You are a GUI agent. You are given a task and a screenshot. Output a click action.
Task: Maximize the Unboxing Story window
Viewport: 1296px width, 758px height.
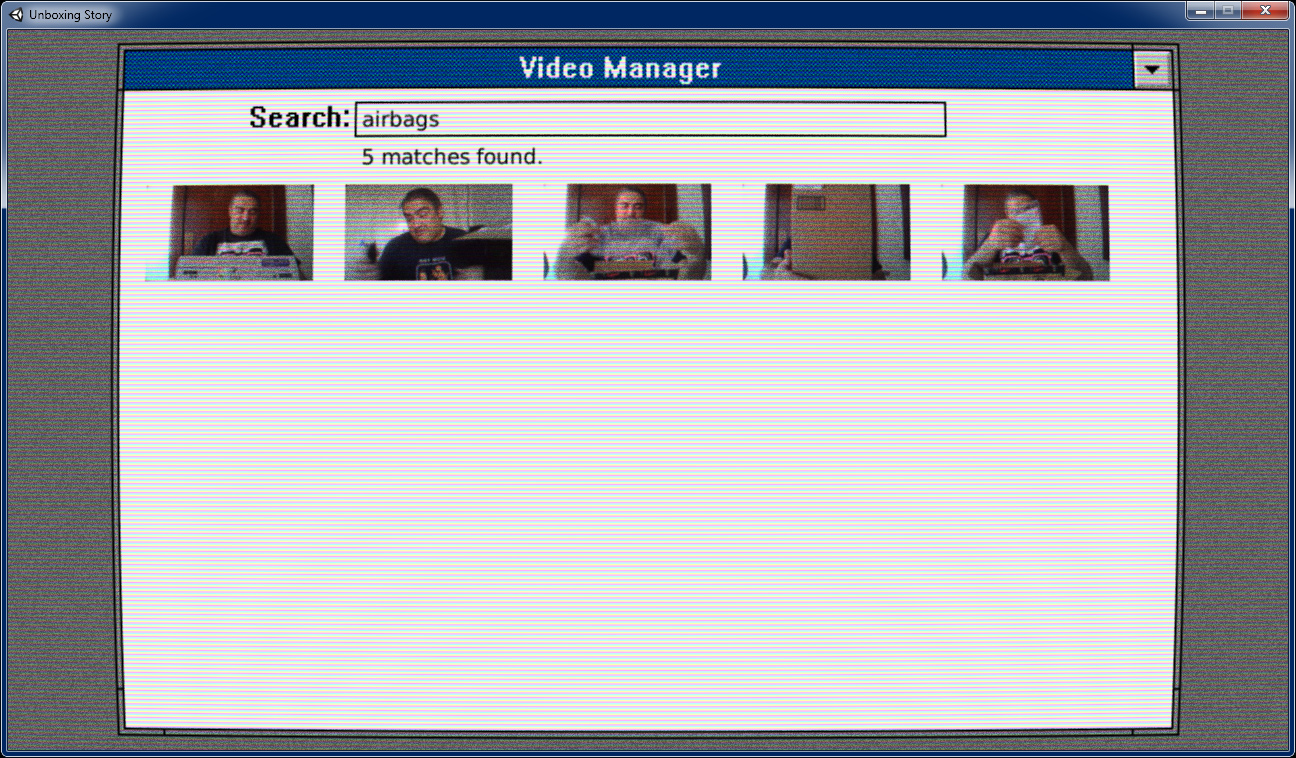click(1228, 11)
